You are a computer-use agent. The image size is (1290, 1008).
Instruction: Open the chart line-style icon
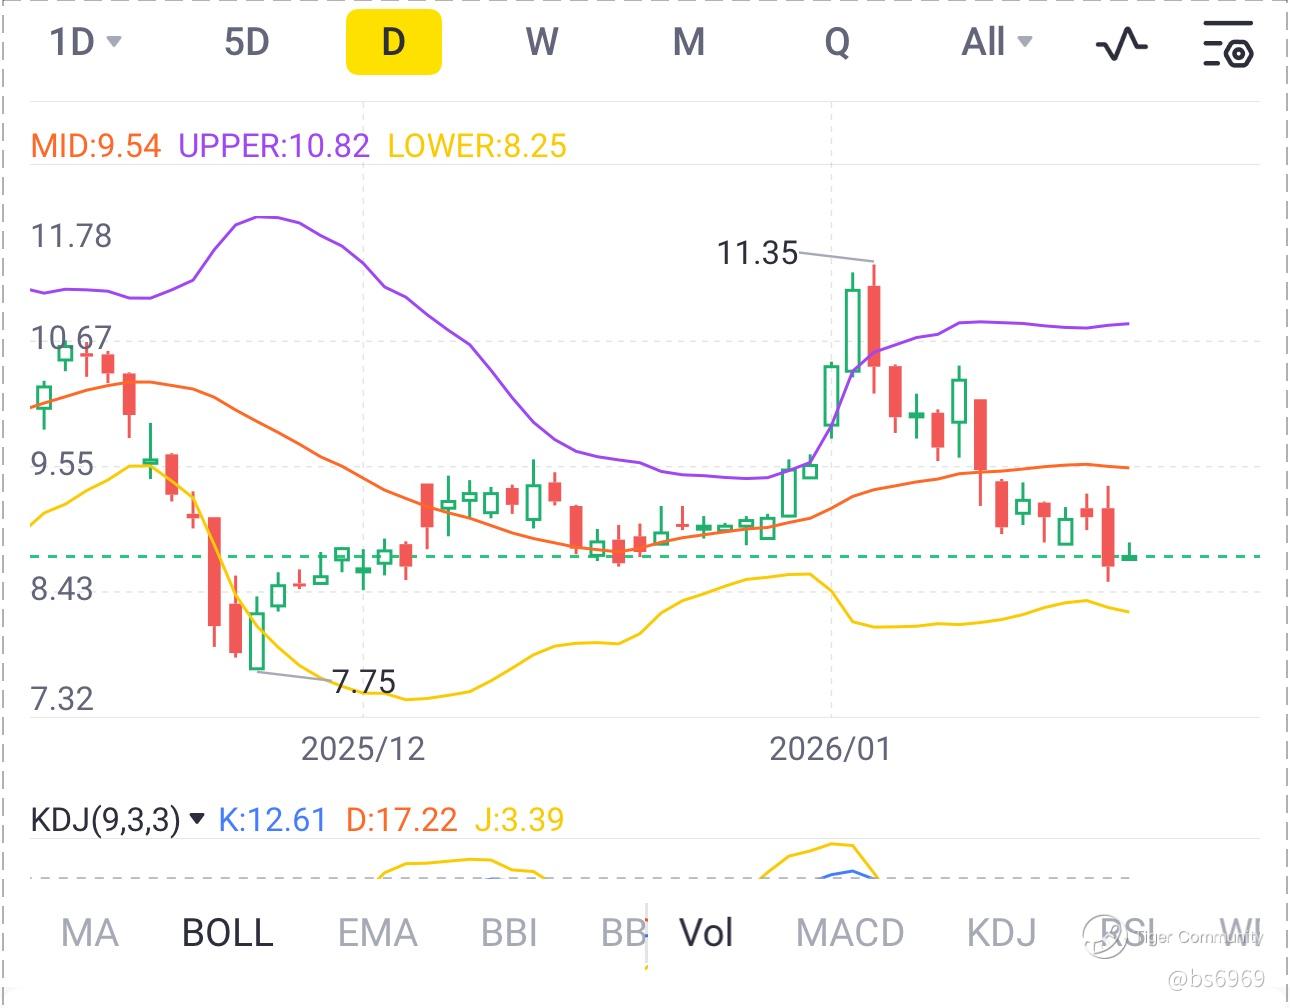(1122, 43)
